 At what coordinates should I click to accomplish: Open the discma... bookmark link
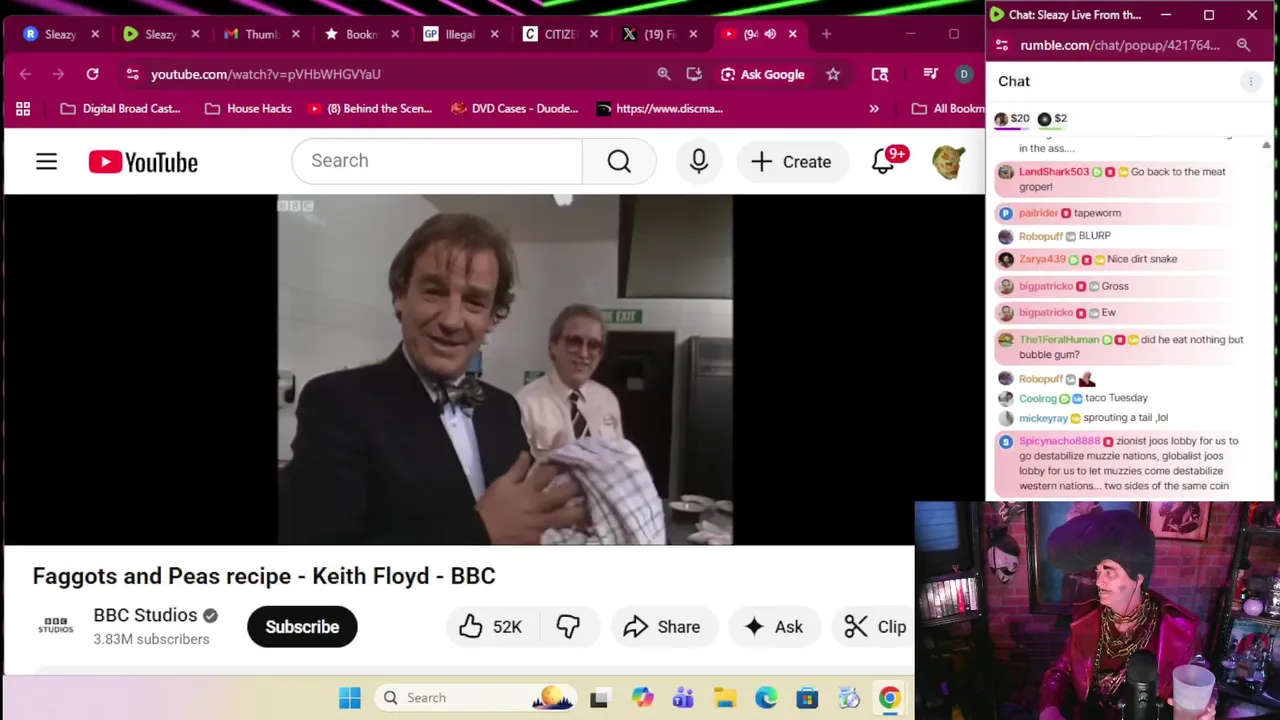(x=660, y=108)
